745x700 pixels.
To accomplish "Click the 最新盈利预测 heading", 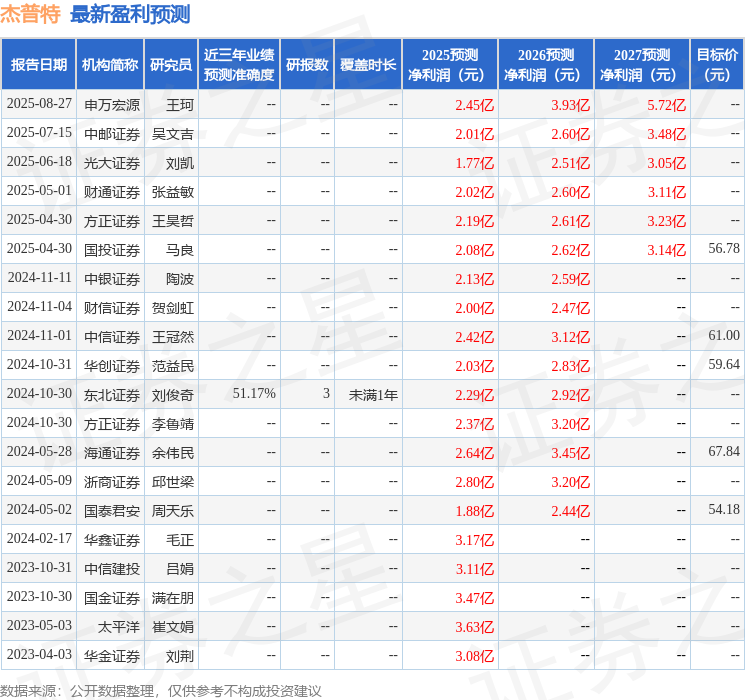I will 130,14.
